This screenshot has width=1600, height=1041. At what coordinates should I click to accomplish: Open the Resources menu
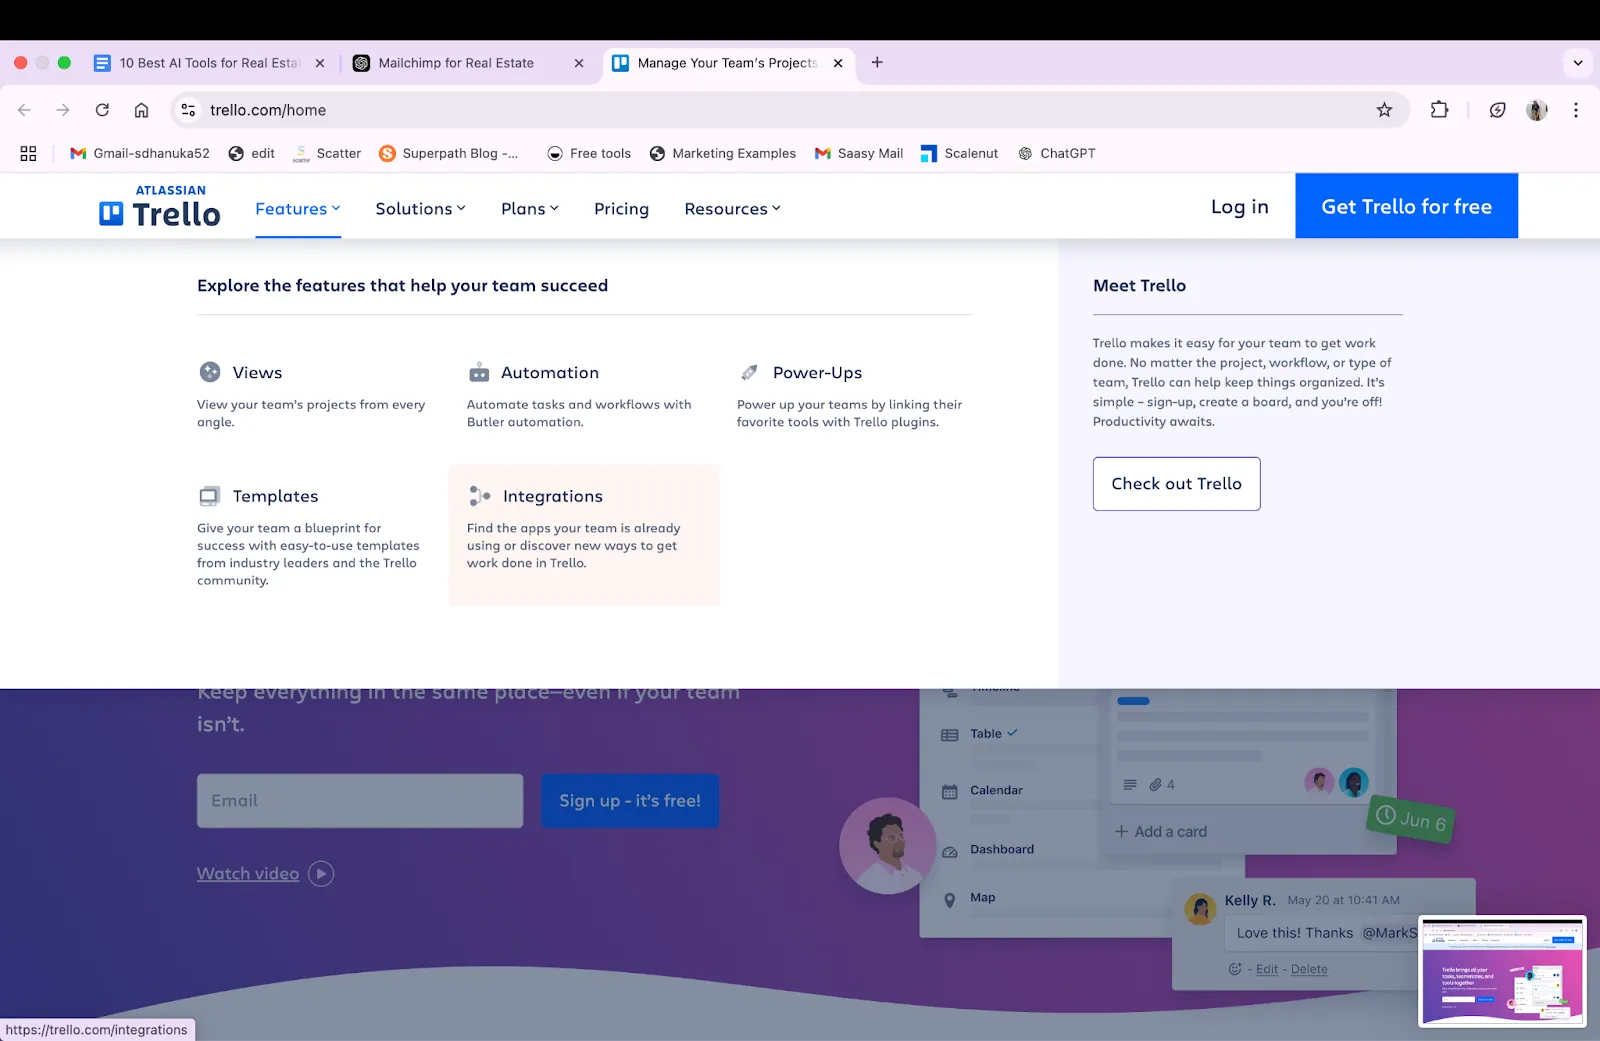coord(731,208)
